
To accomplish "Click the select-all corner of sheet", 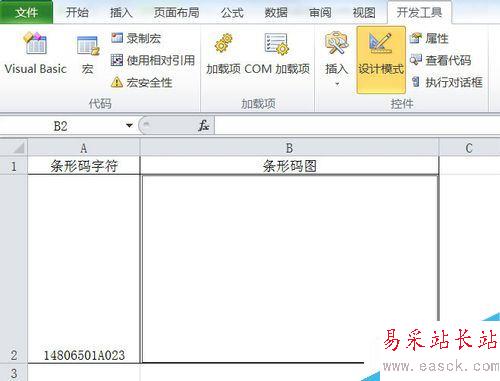I will tap(14, 147).
